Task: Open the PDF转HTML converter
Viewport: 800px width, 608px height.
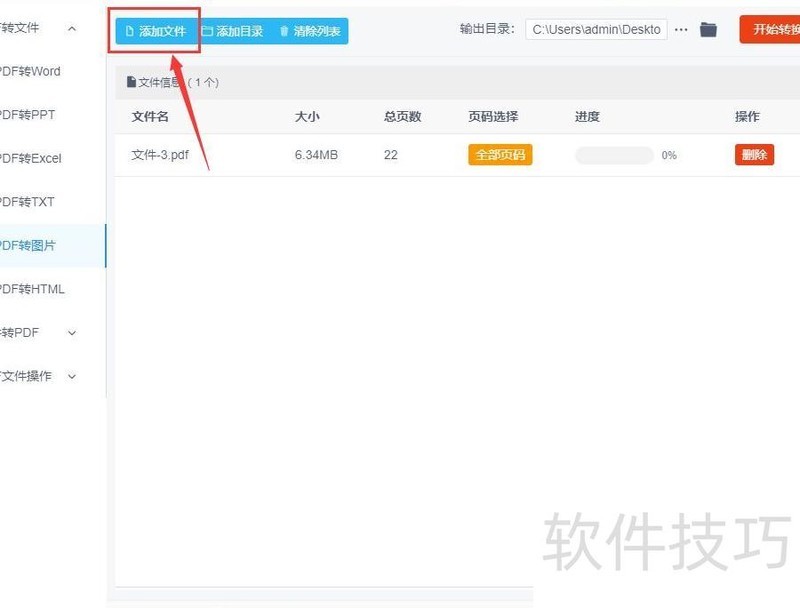Action: click(x=32, y=288)
